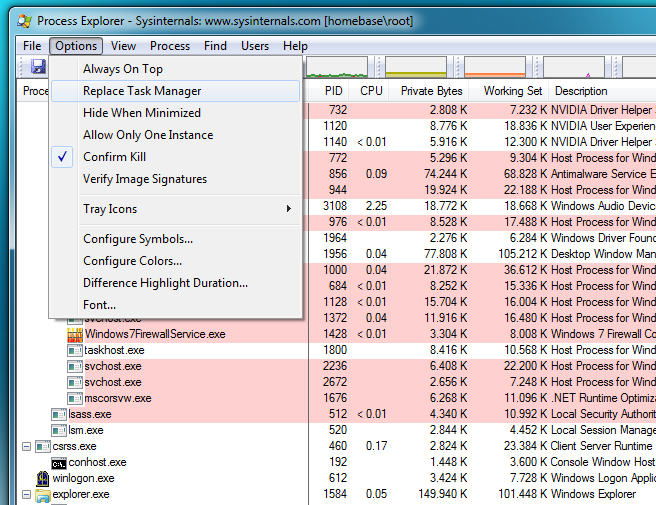656x505 pixels.
Task: Open the CPU usage history graph
Action: point(337,67)
